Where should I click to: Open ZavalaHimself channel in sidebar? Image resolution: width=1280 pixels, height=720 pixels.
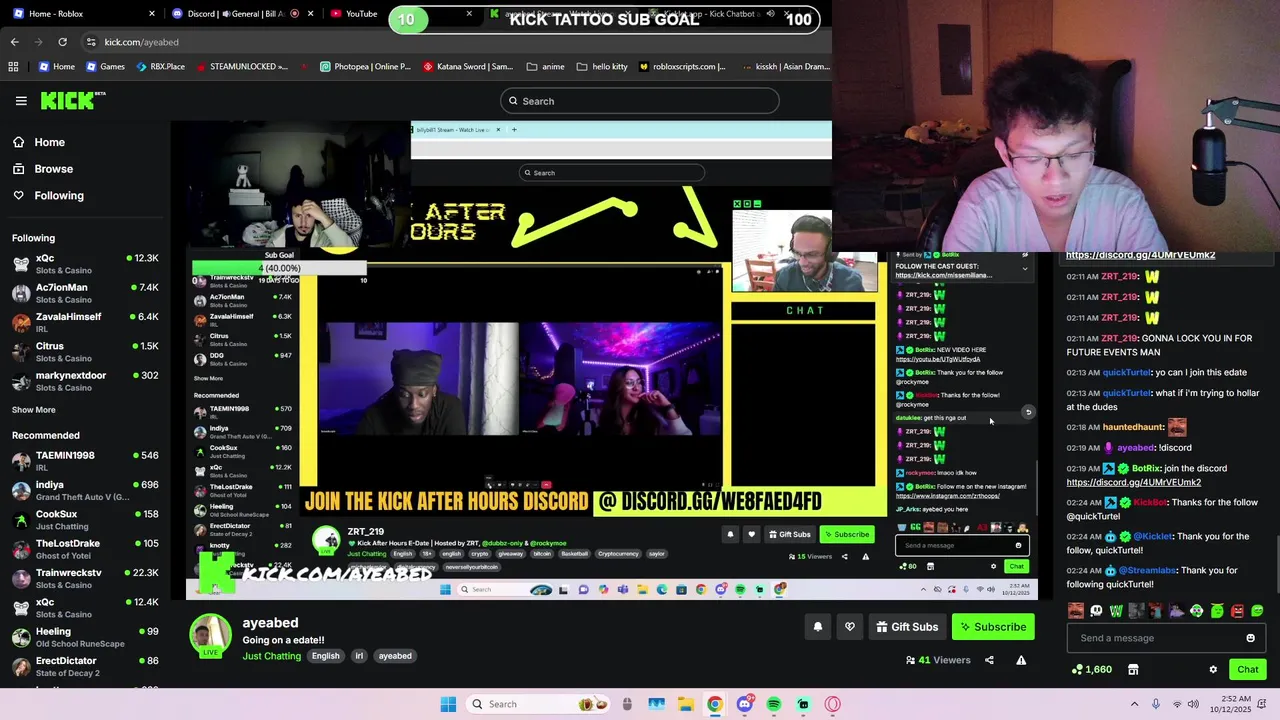[x=85, y=322]
